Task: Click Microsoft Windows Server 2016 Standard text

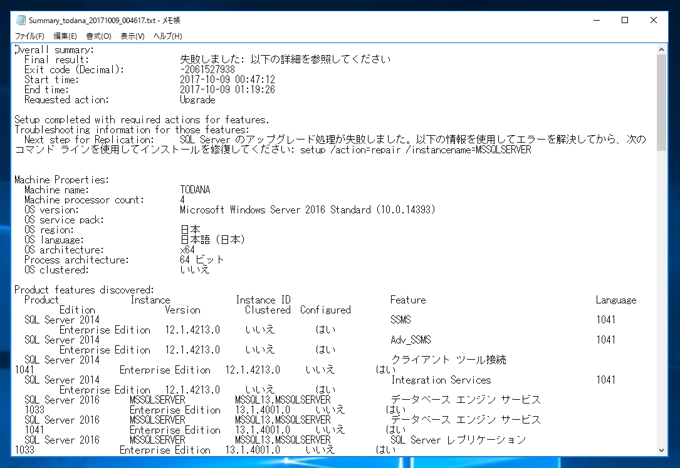Action: (x=307, y=210)
